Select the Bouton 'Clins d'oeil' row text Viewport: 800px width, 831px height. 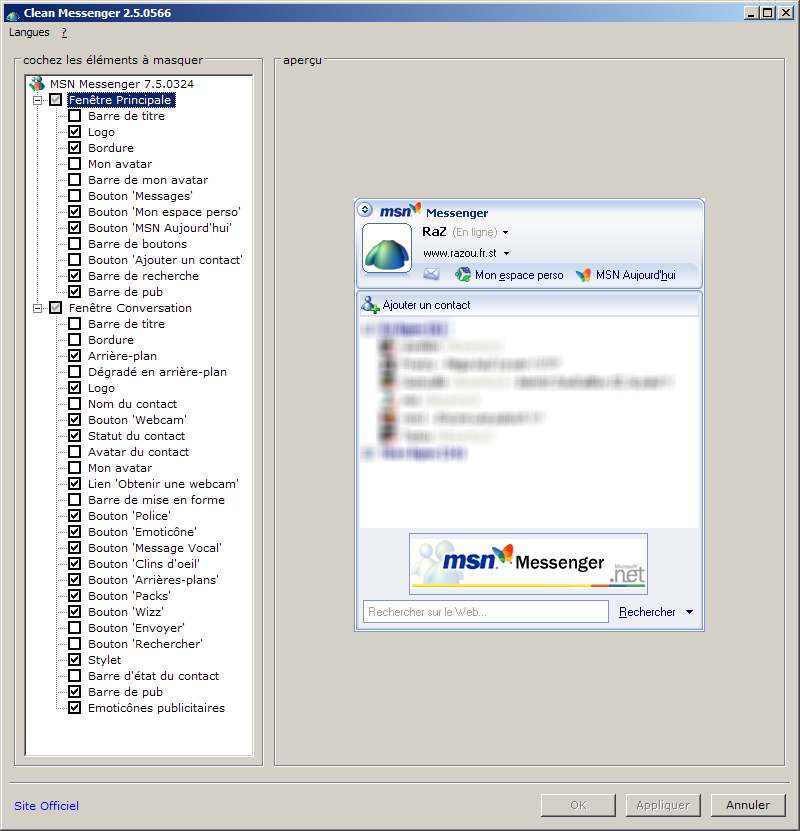click(144, 563)
